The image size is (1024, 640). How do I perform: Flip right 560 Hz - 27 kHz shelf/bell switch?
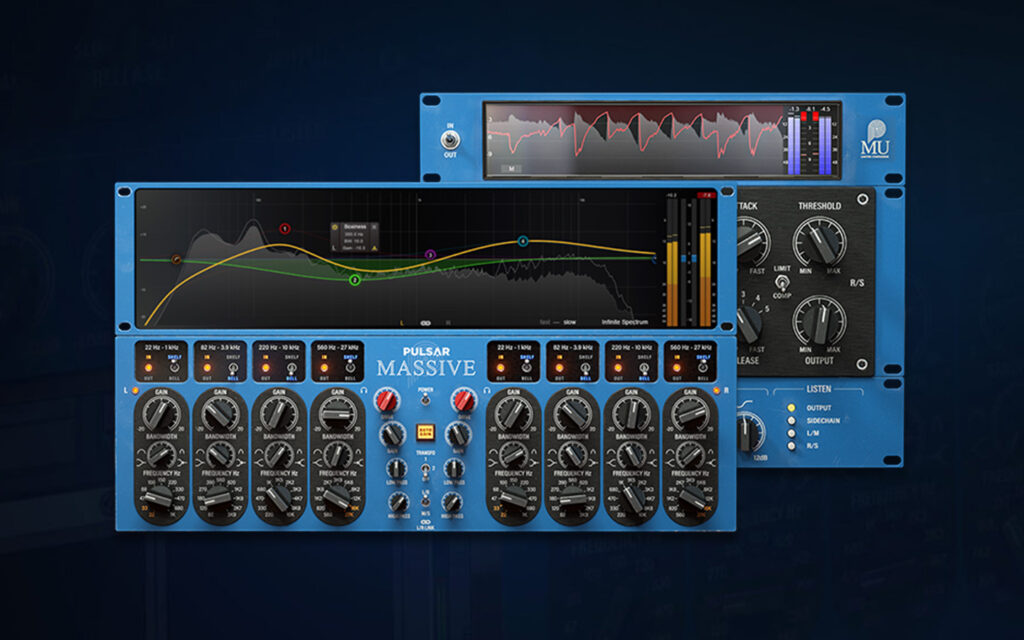click(x=703, y=368)
